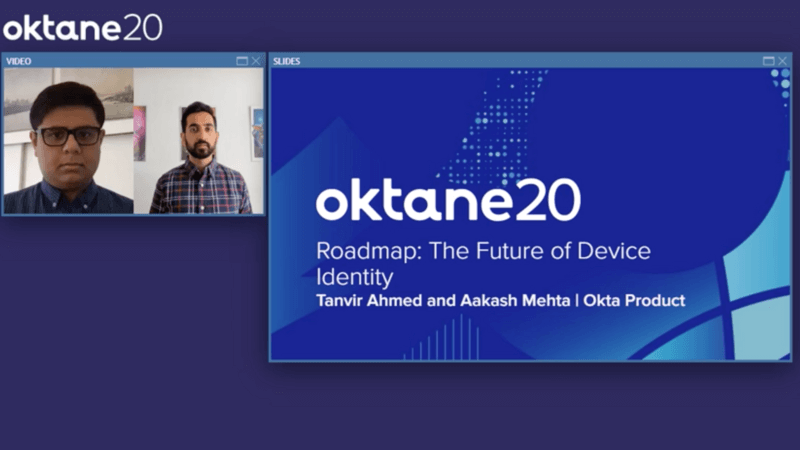Click the SLIDES panel title label
Viewport: 800px width, 450px height.
click(x=287, y=61)
